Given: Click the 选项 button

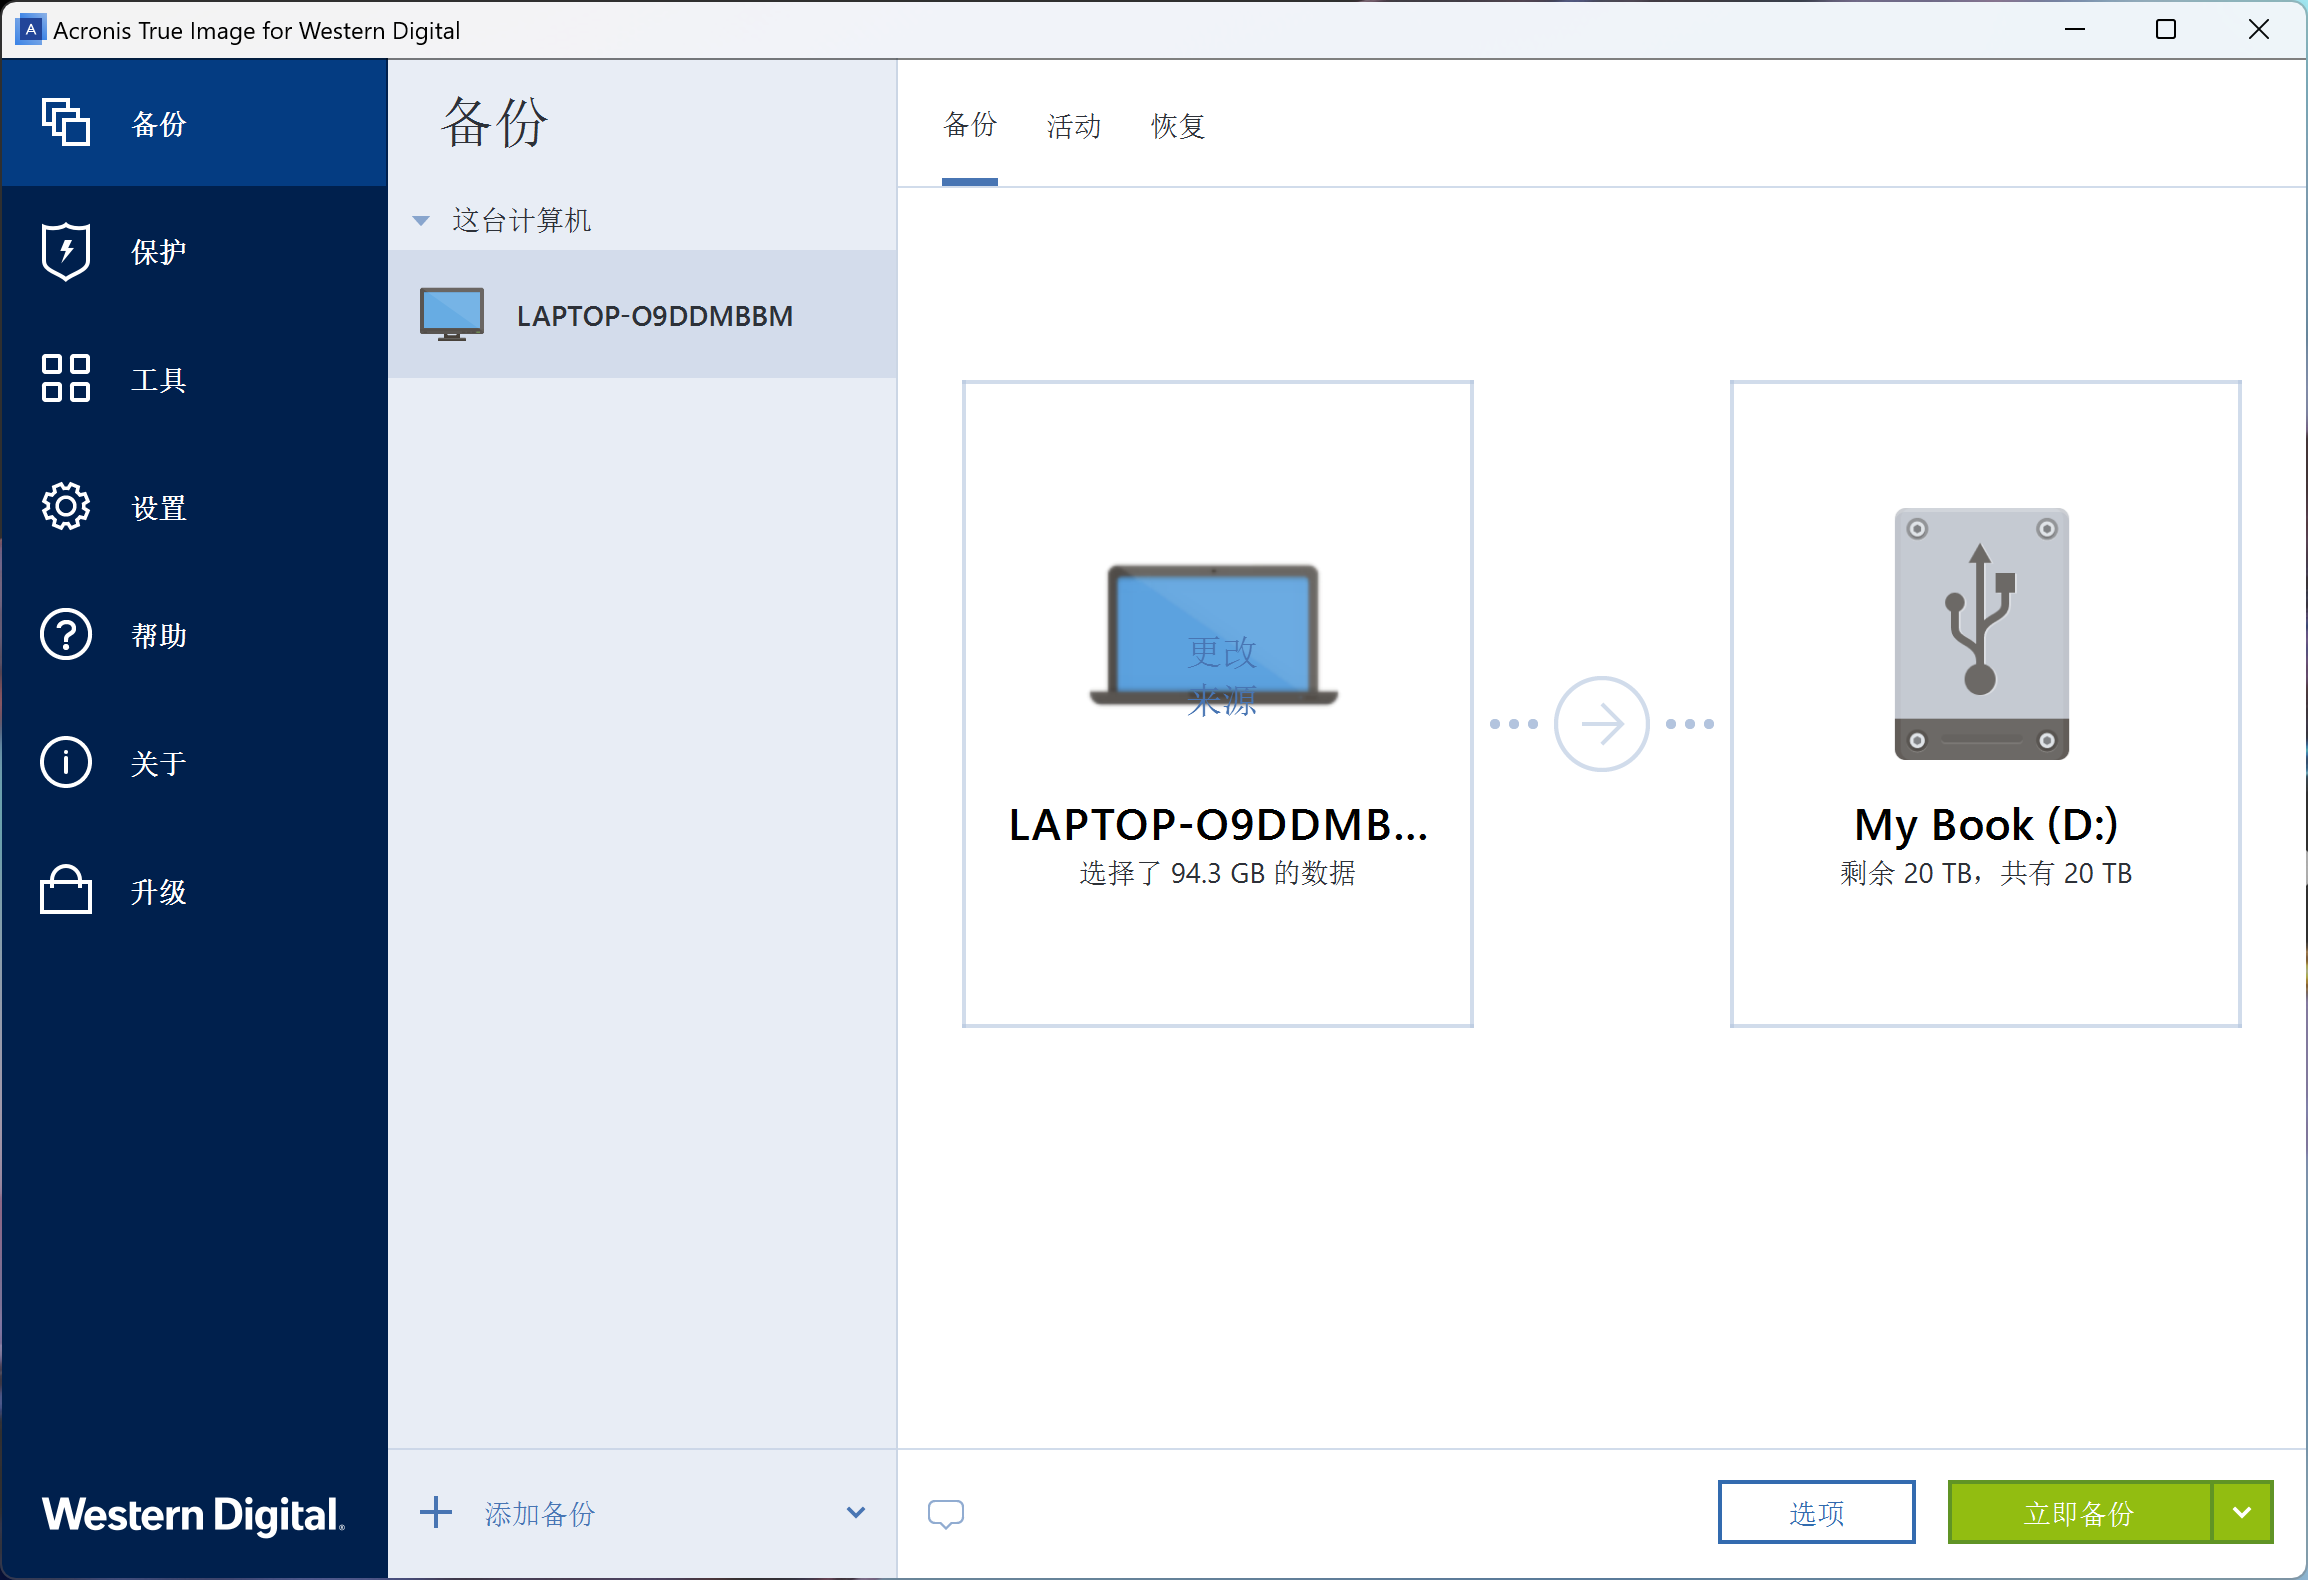Looking at the screenshot, I should click(x=1816, y=1513).
